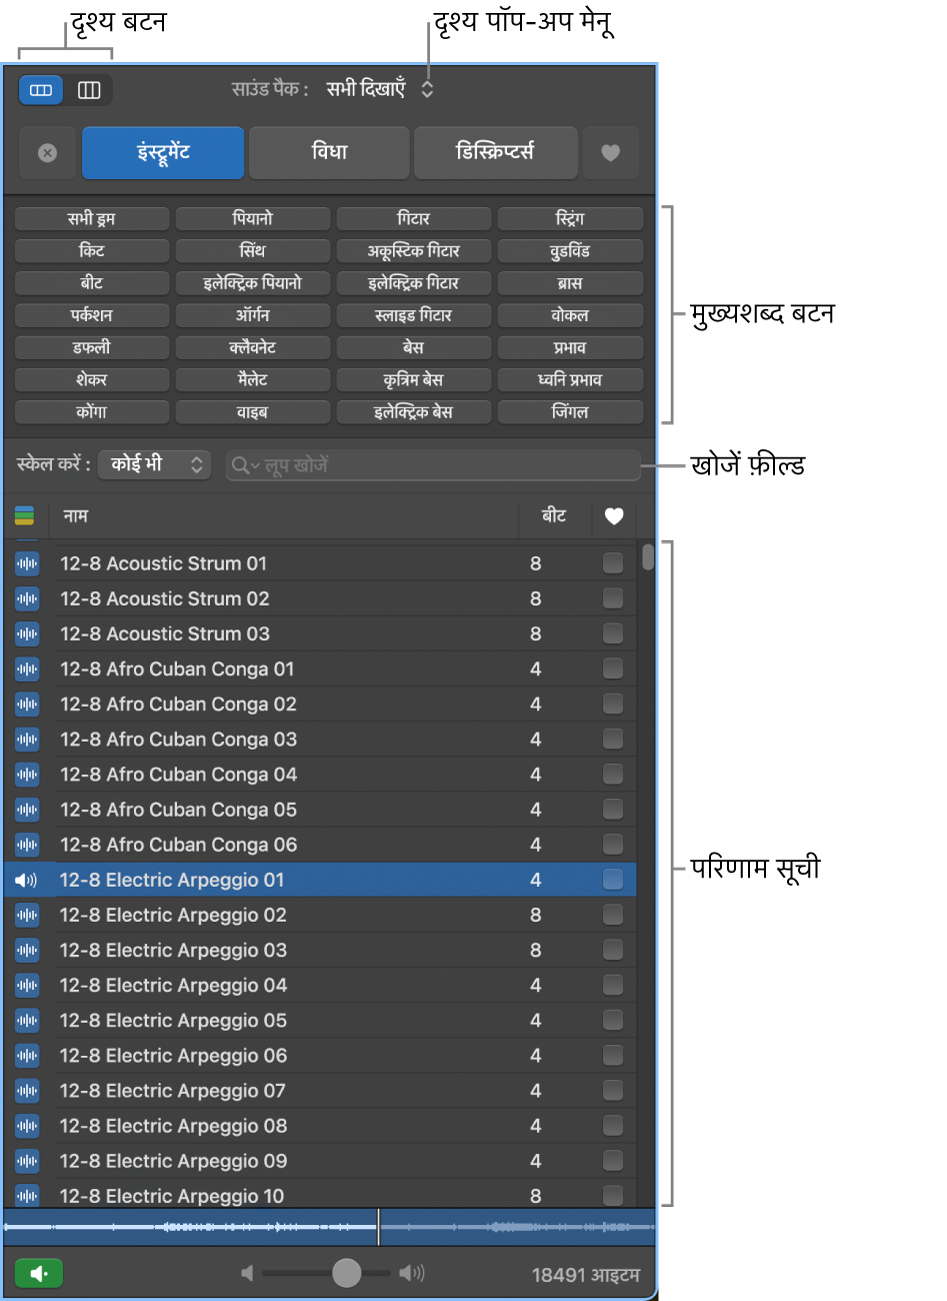Click loop icon for 12-8 Electric Arpeggio 03
This screenshot has height=1301, width=947.
27,950
